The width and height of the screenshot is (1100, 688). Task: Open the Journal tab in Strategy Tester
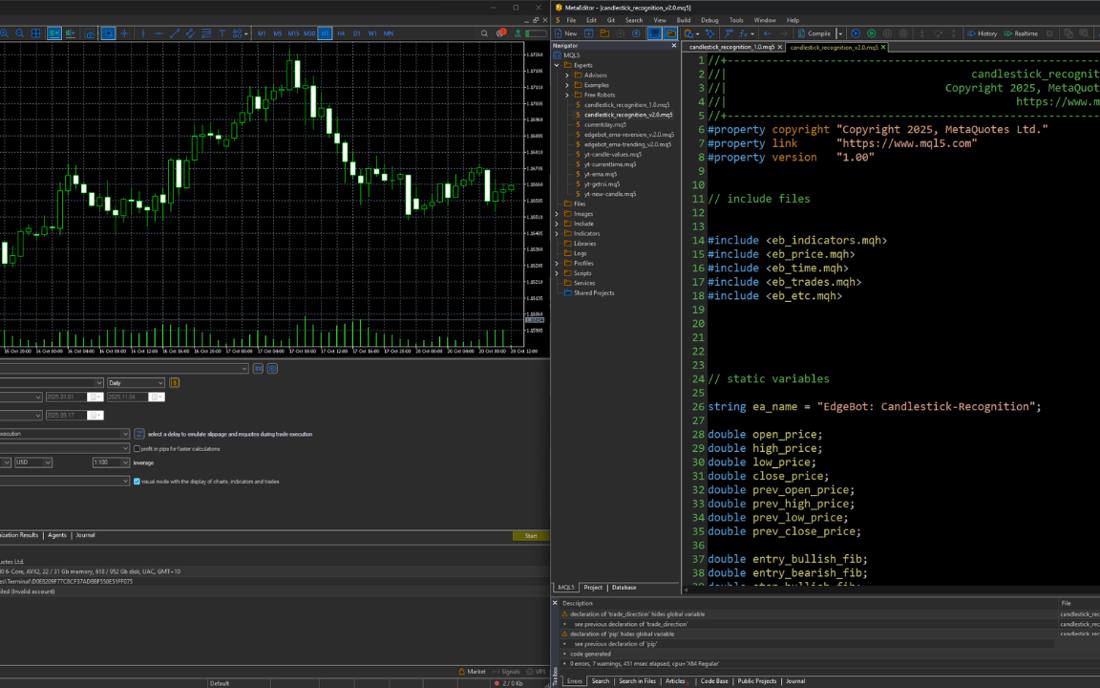tap(85, 535)
